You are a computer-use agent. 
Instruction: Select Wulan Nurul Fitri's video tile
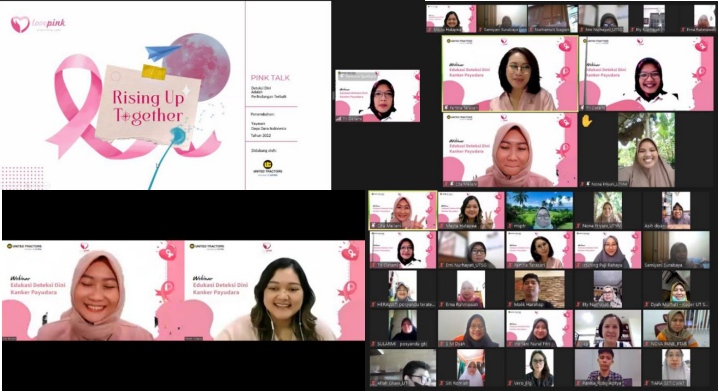[539, 328]
